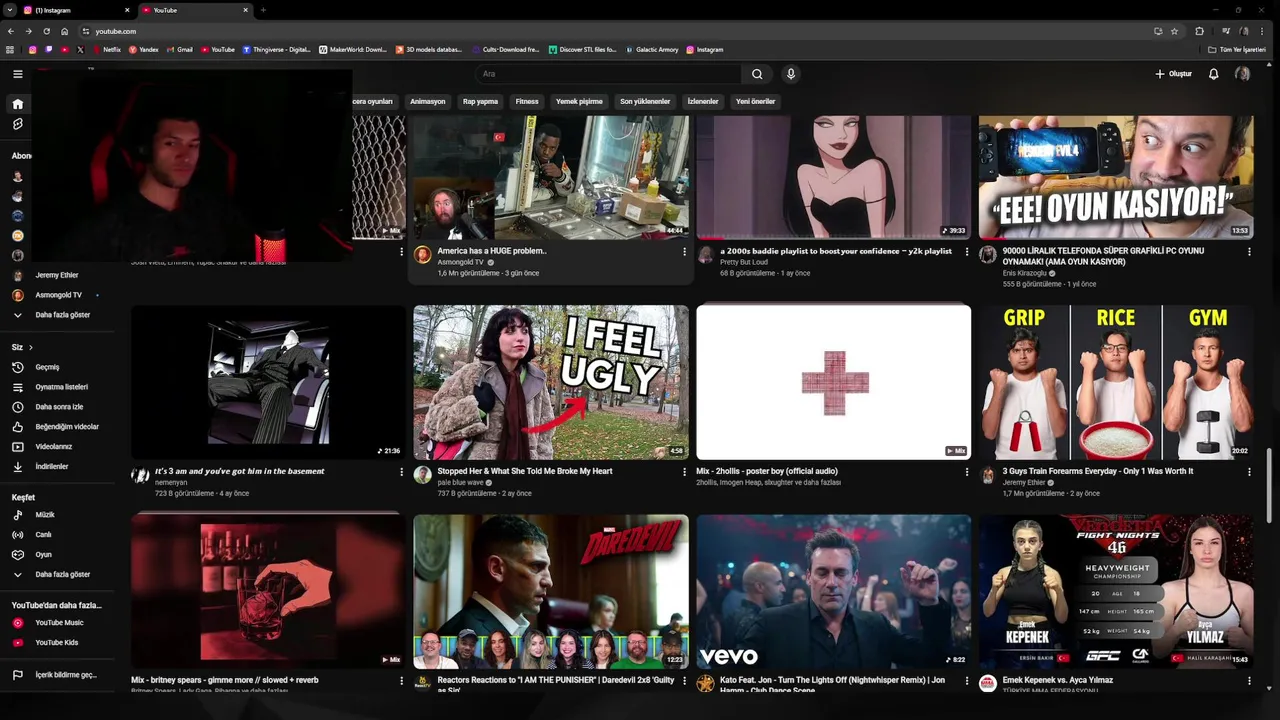Open the notifications bell
1280x720 pixels.
point(1213,74)
